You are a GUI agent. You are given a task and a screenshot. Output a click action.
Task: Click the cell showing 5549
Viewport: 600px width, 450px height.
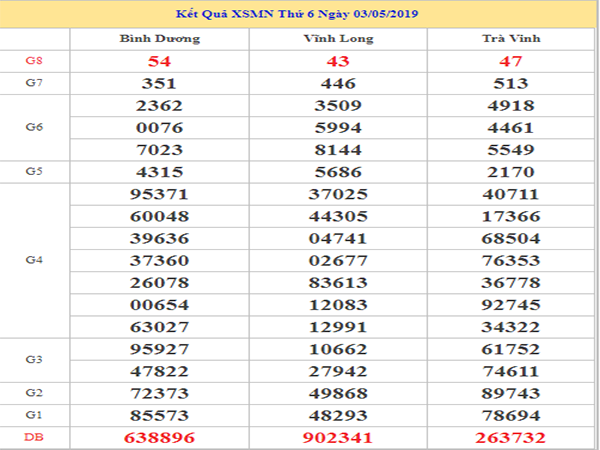[x=511, y=150]
